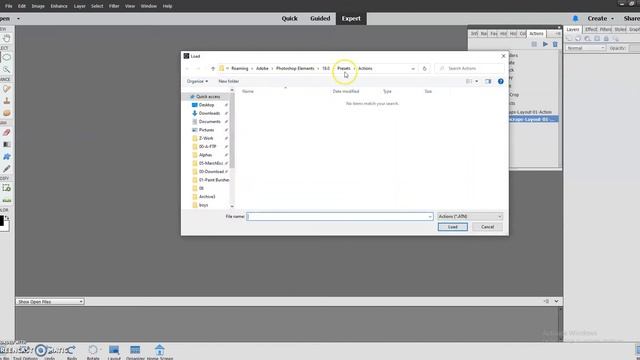The height and width of the screenshot is (360, 640).
Task: Open the Open button dropdown arrow
Action: click(x=18, y=18)
